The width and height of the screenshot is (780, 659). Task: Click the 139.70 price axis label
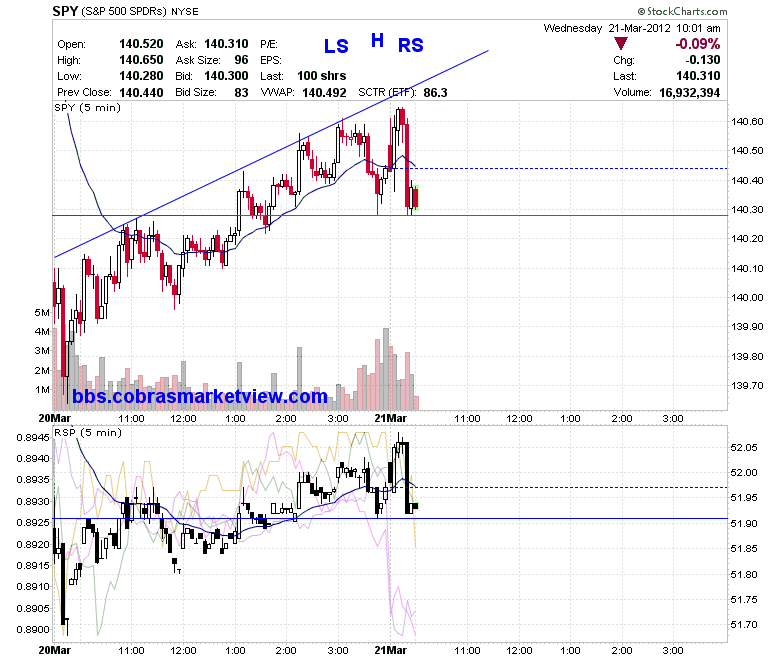(747, 385)
